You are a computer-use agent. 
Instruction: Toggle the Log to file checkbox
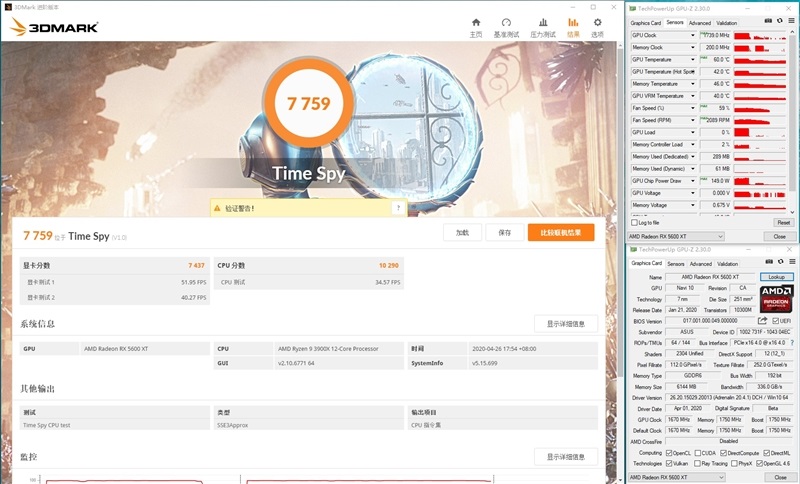[634, 222]
